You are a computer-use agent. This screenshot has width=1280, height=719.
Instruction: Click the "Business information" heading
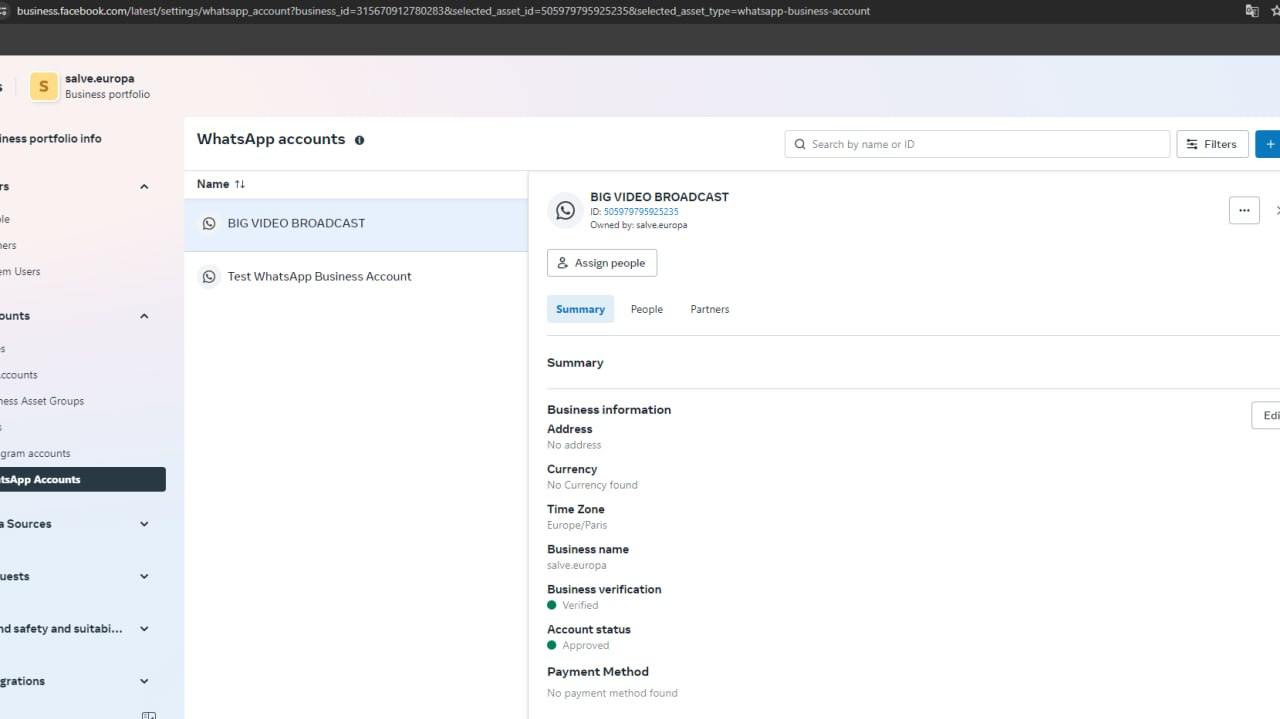click(x=609, y=410)
